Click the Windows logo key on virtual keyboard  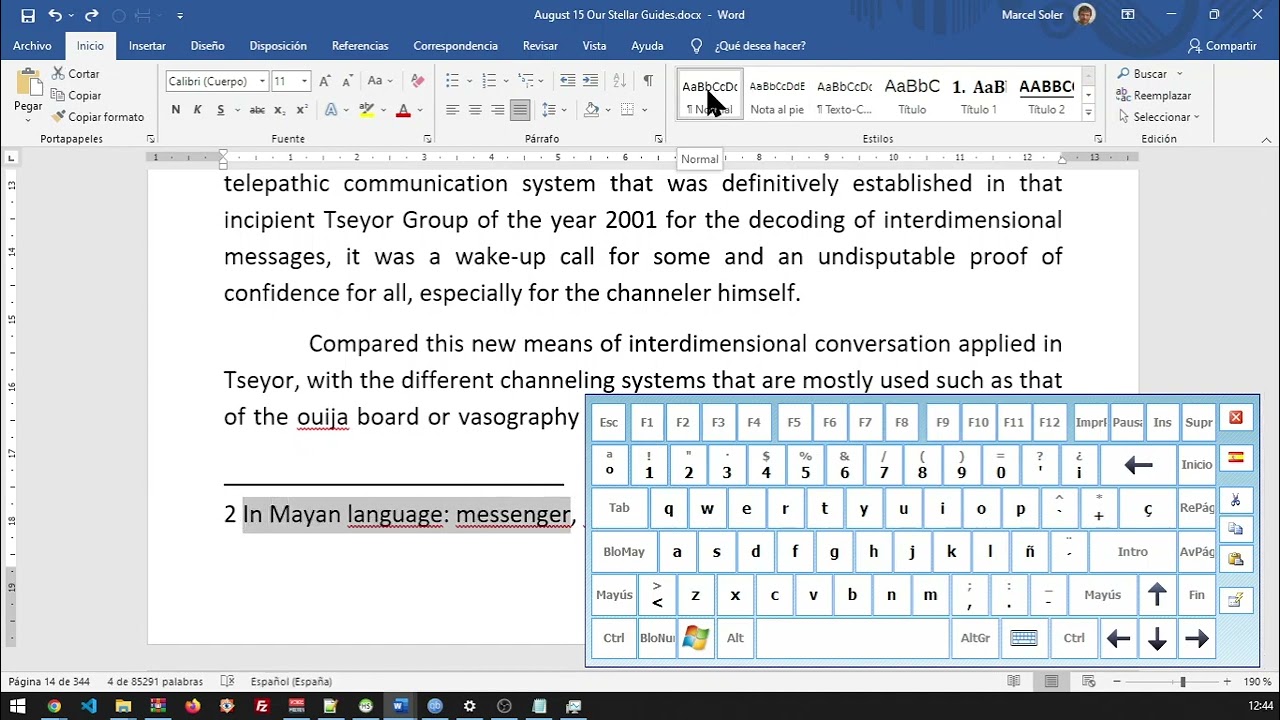coord(696,638)
